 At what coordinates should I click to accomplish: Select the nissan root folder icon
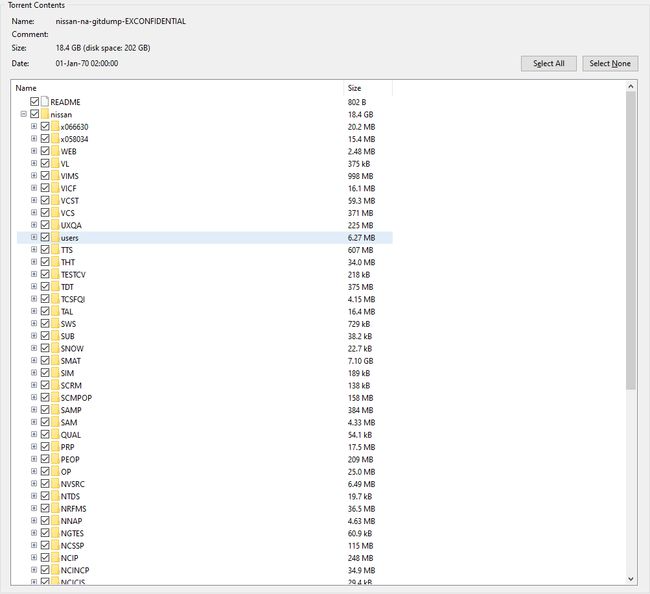45,114
